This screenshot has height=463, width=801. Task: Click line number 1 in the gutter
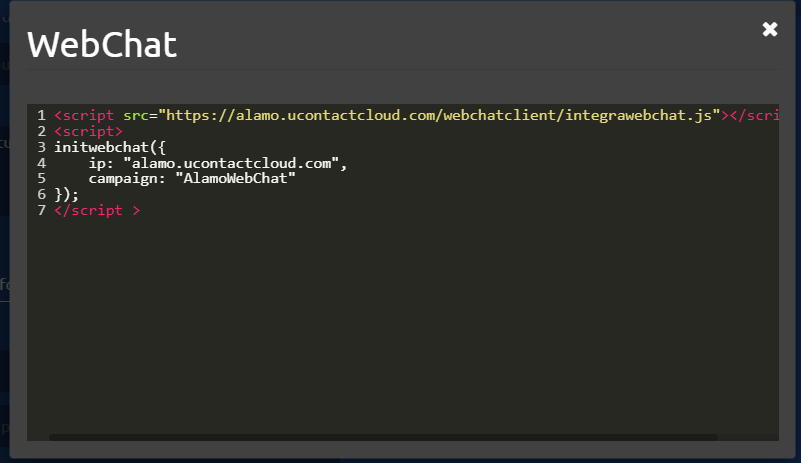41,115
